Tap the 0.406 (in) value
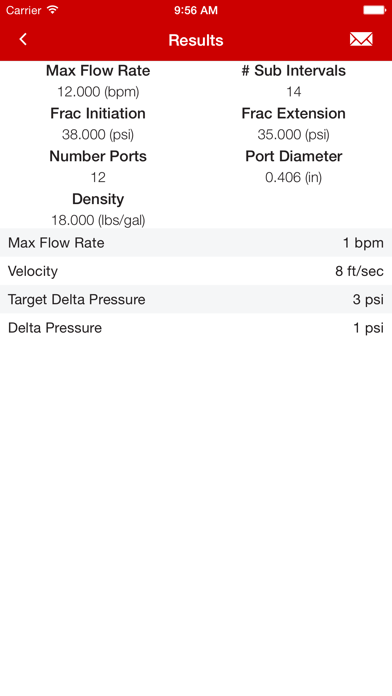This screenshot has width=392, height=696. point(293,178)
